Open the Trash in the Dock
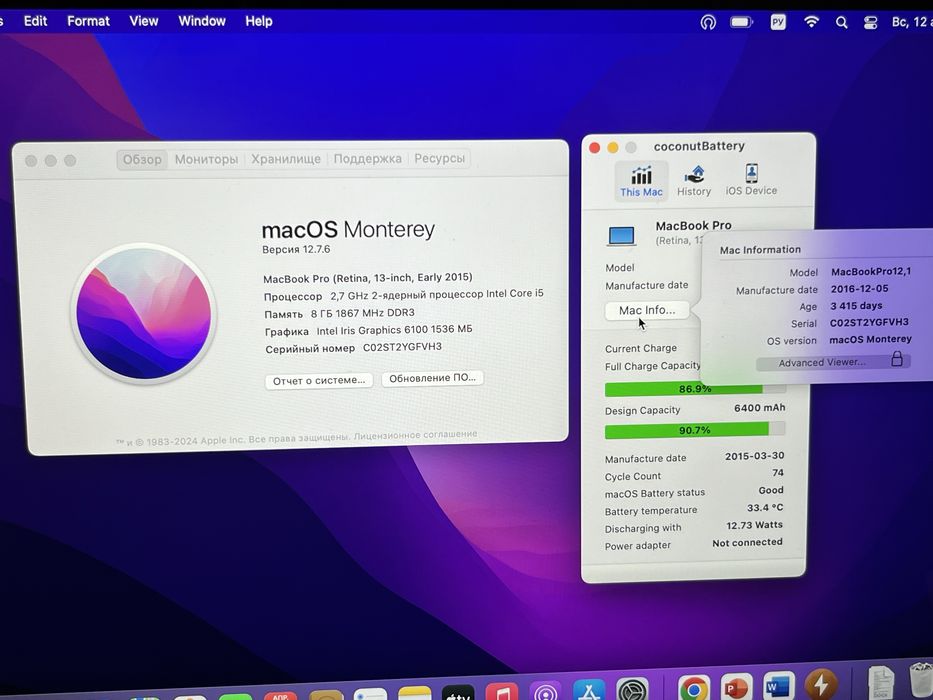This screenshot has height=700, width=933. pyautogui.click(x=922, y=680)
